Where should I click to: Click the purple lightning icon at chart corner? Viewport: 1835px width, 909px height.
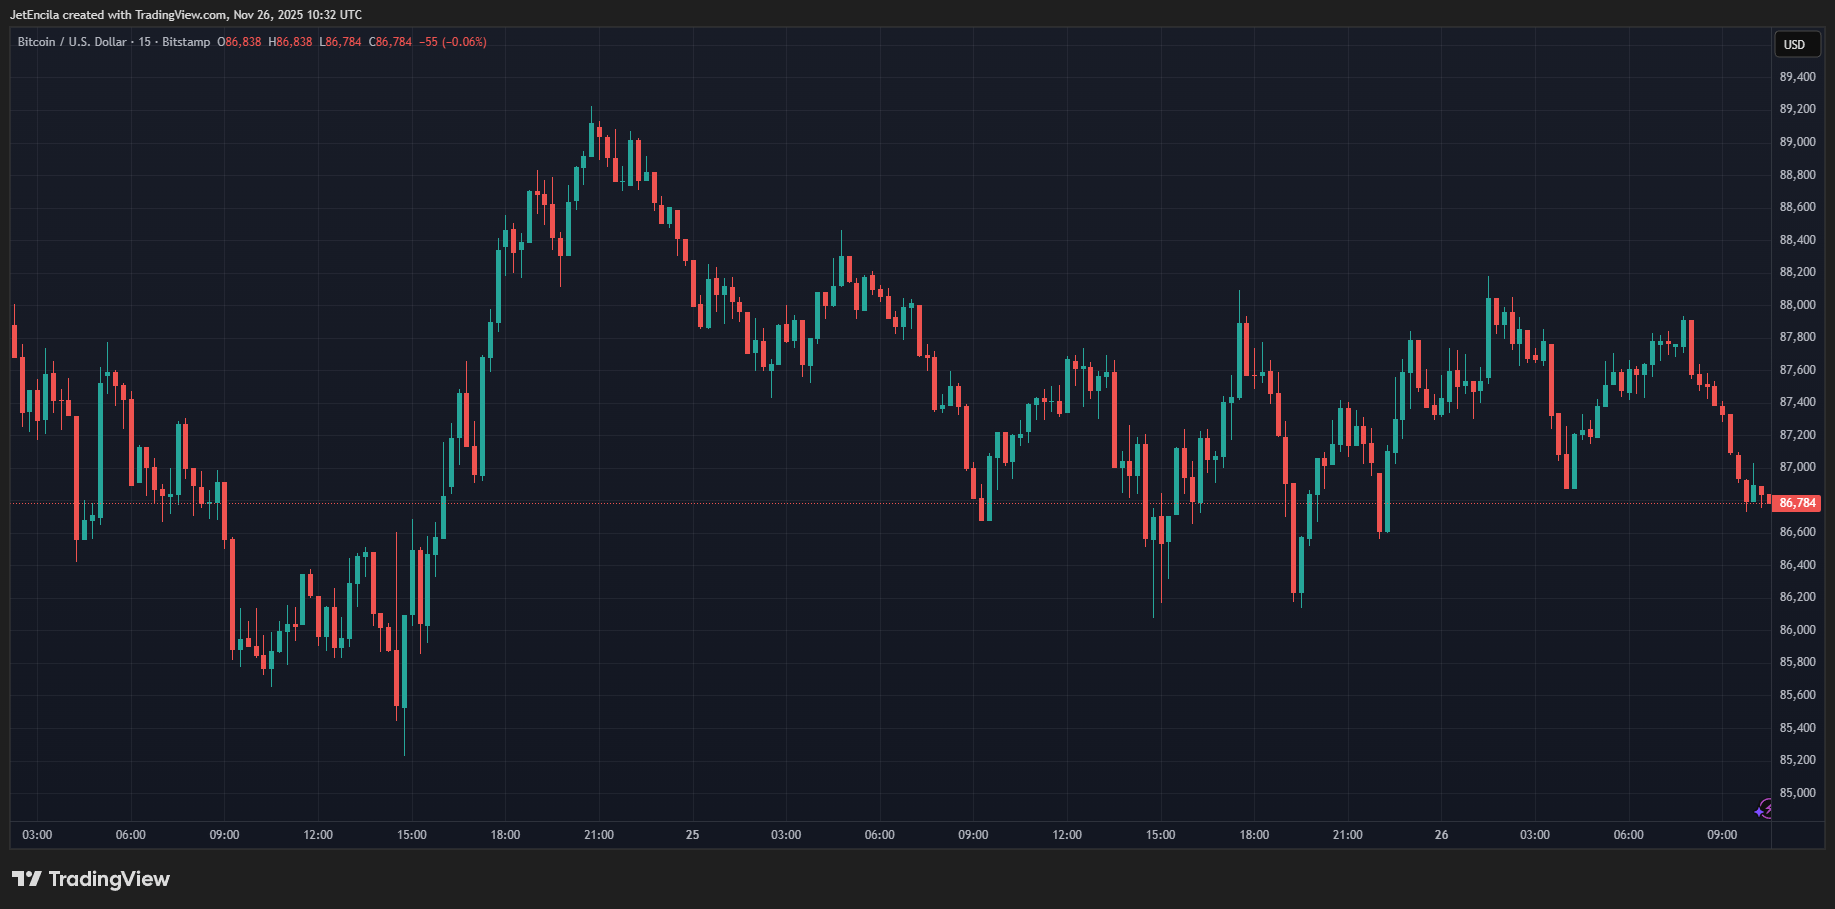point(1764,809)
